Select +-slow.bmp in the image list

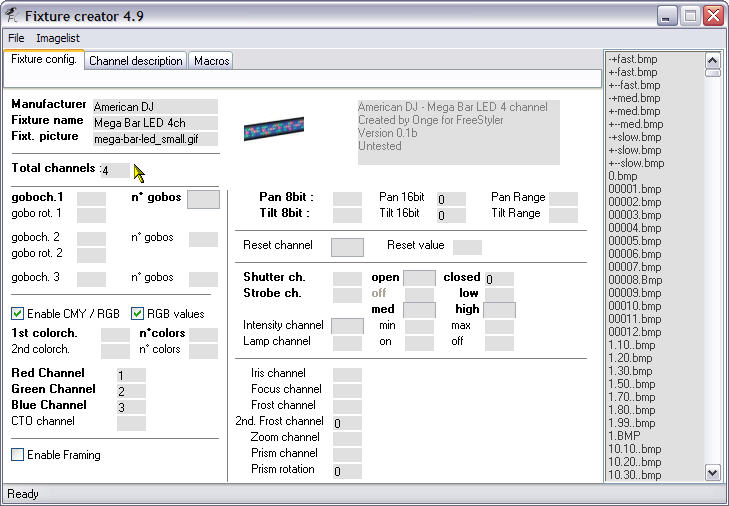tap(635, 150)
